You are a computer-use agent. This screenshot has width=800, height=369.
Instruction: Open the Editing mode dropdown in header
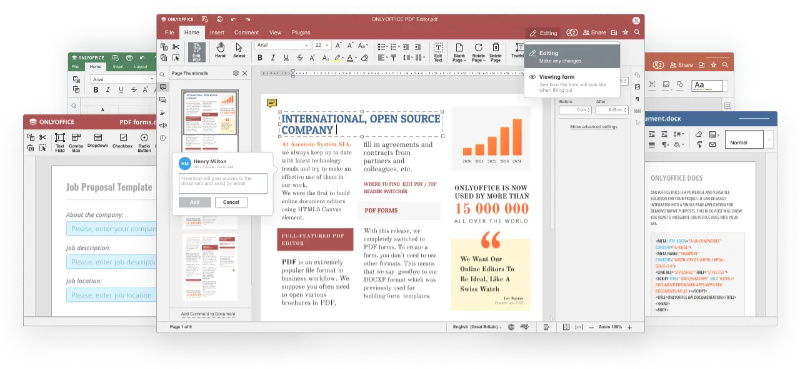click(543, 33)
